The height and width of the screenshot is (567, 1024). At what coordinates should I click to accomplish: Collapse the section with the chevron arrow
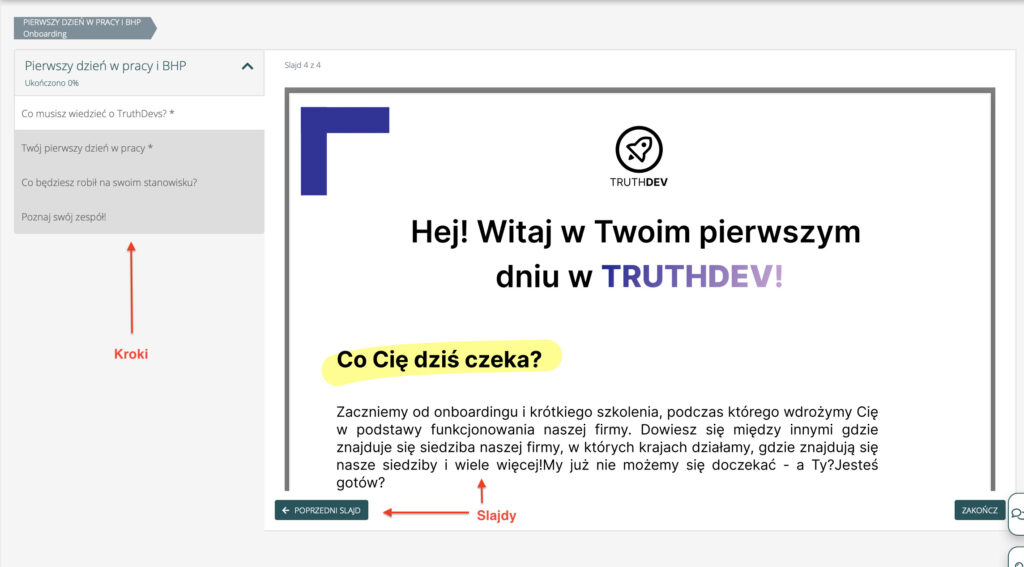(x=248, y=67)
